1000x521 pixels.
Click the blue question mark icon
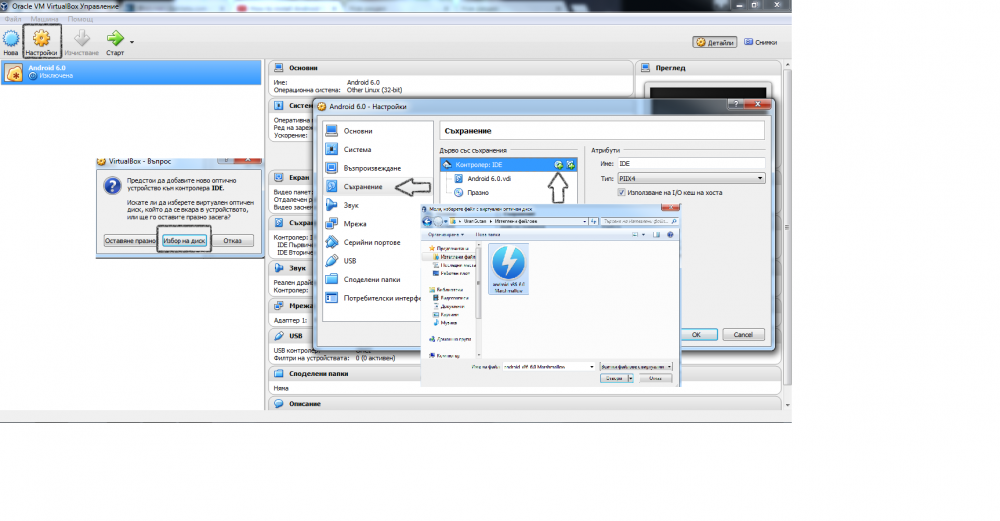tap(112, 186)
